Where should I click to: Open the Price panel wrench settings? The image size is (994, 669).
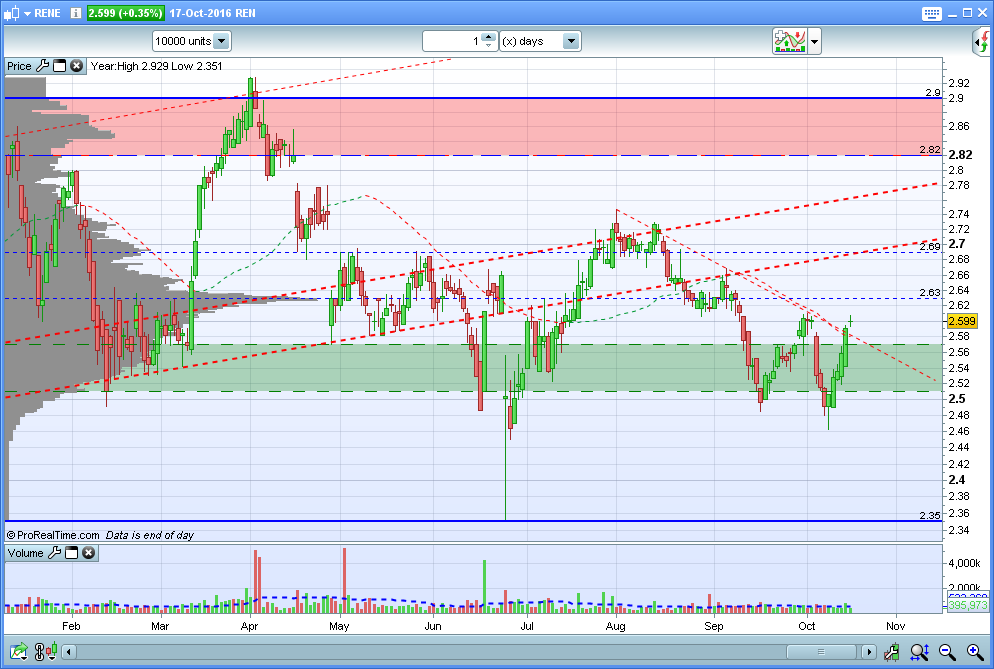pyautogui.click(x=42, y=66)
